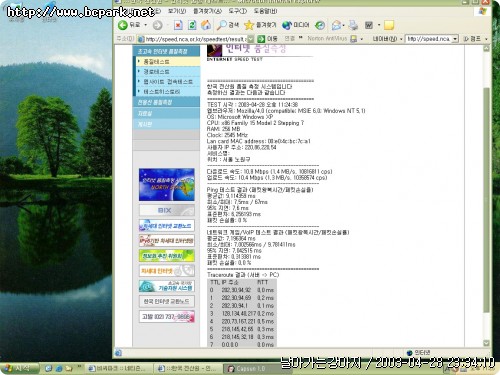This screenshot has height=375, width=500.
Task: Click Internet Explorer quick launch icon
Action: (x=59, y=368)
